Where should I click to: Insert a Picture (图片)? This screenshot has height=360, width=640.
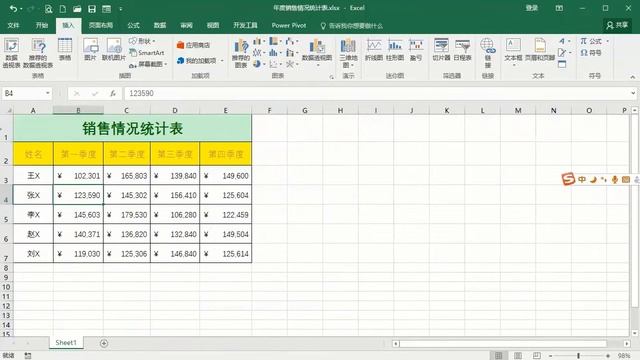coord(90,50)
